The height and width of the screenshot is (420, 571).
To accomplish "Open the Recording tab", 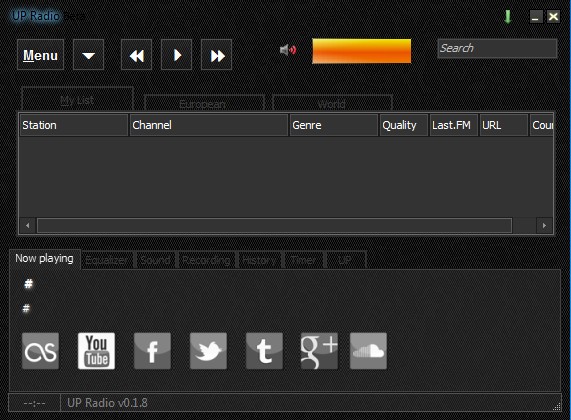I will pos(206,260).
